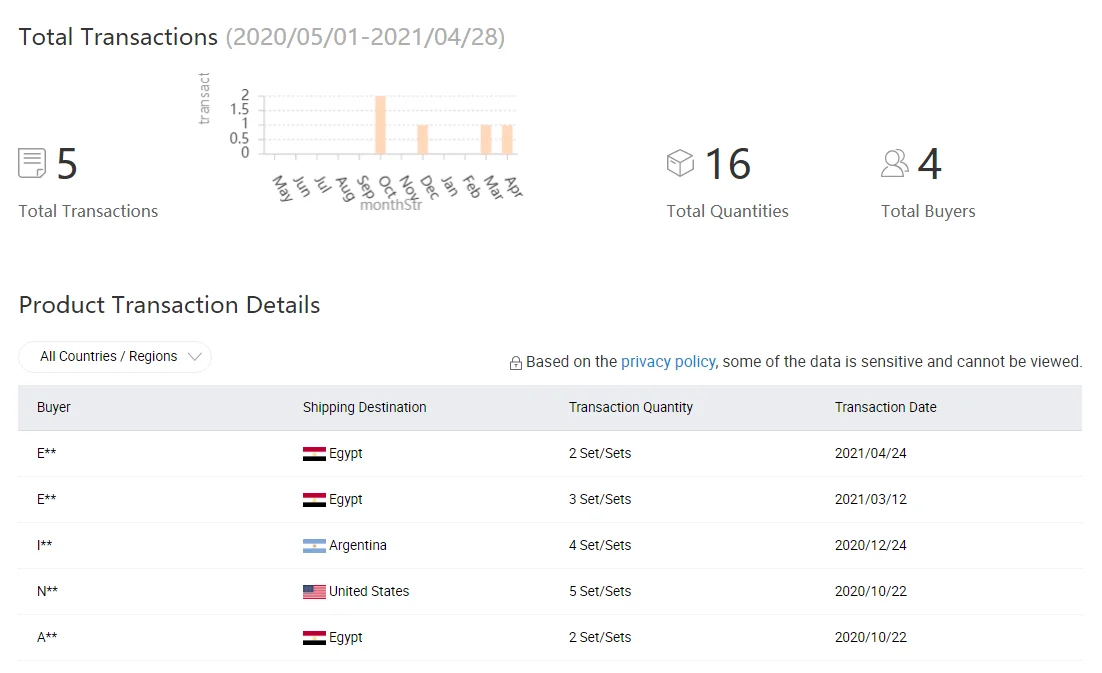The height and width of the screenshot is (673, 1102).
Task: Open the All Countries / Regions dropdown
Action: [x=115, y=356]
